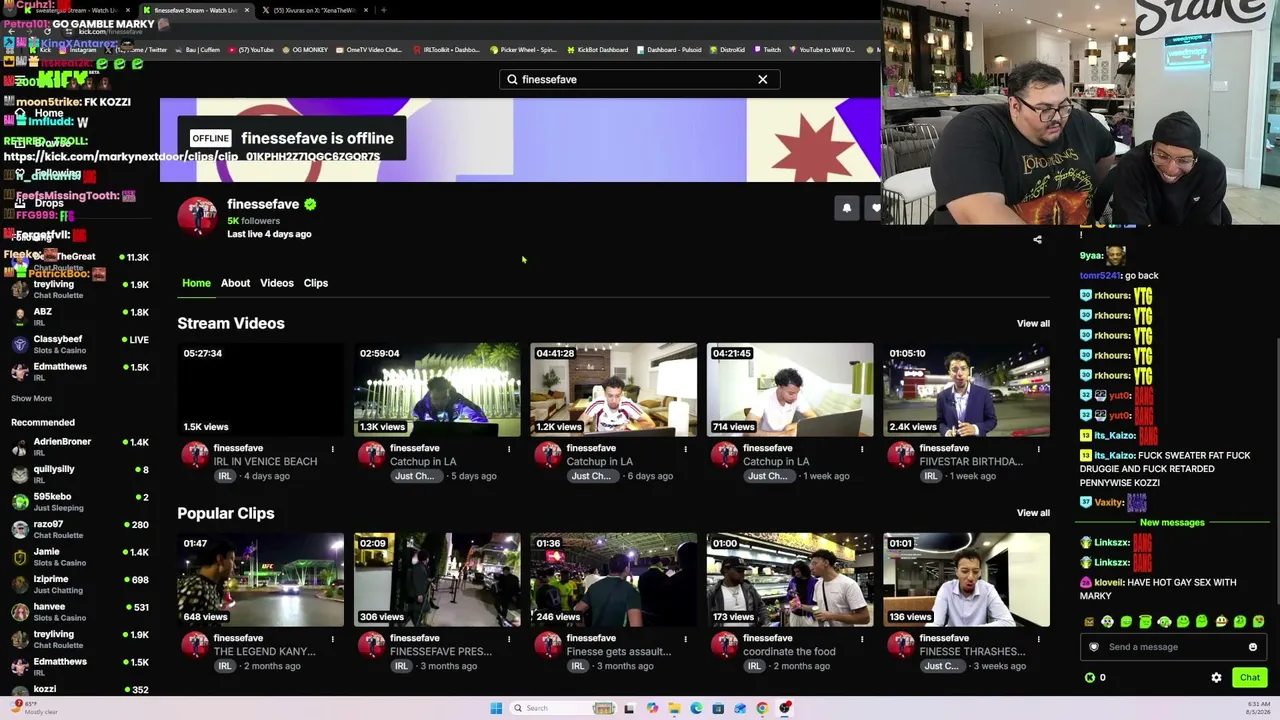The width and height of the screenshot is (1280, 720).
Task: Open the Videos tab
Action: coord(277,283)
